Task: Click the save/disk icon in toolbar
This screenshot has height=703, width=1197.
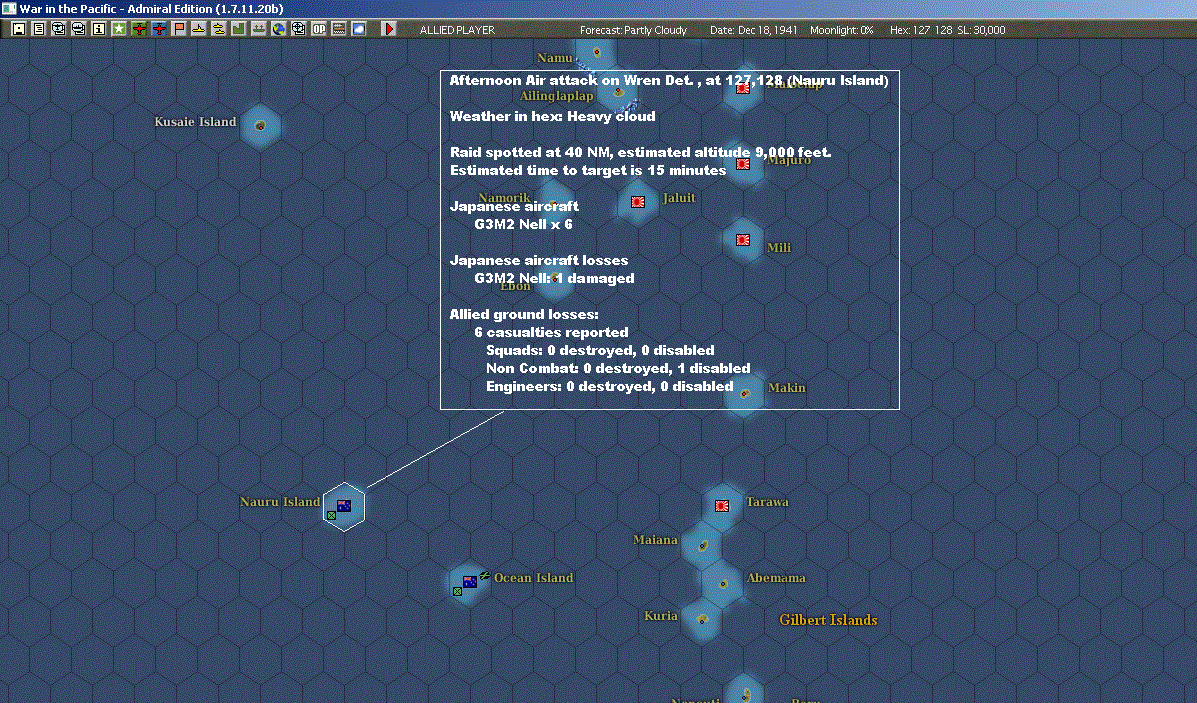Action: click(19, 29)
